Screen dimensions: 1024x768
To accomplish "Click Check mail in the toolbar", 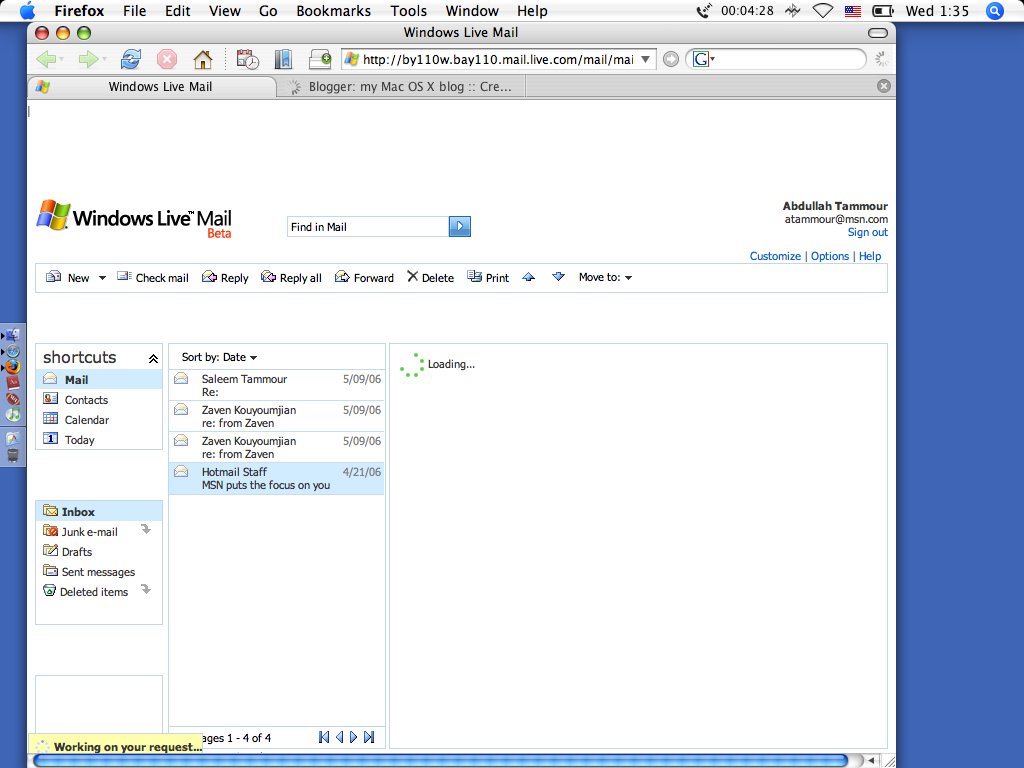I will (153, 278).
